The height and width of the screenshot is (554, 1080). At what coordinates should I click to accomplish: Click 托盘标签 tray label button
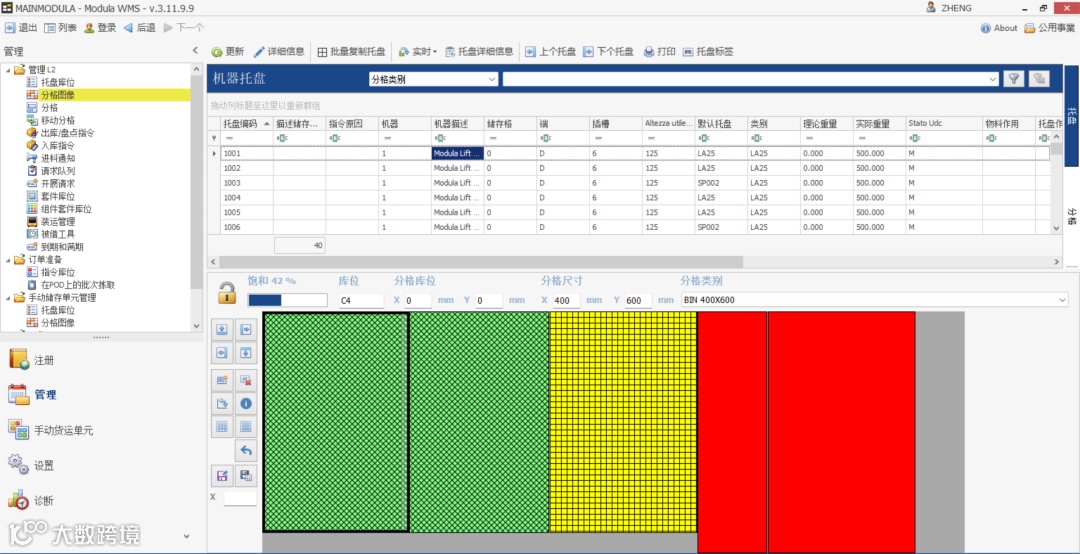(708, 52)
